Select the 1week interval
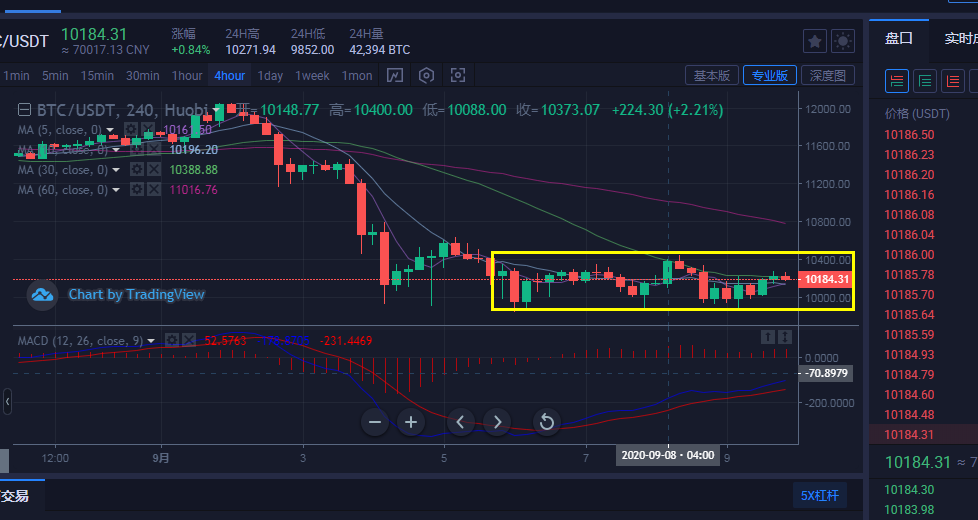 [312, 75]
